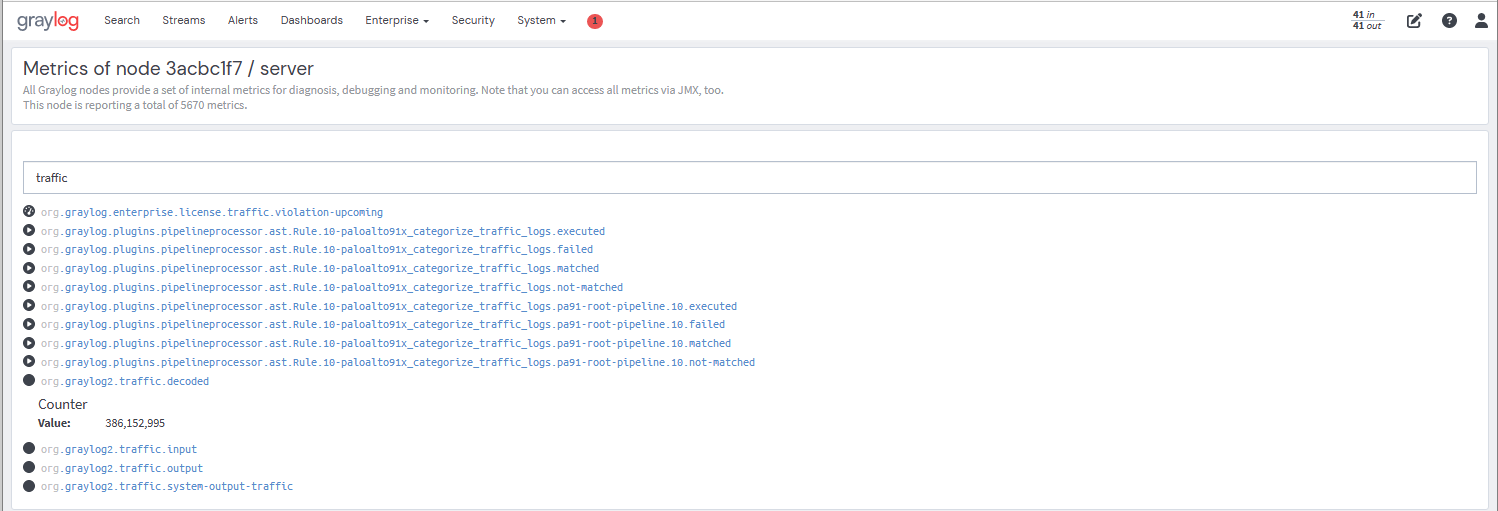The height and width of the screenshot is (511, 1498).
Task: Open the Streams page
Action: pyautogui.click(x=184, y=20)
